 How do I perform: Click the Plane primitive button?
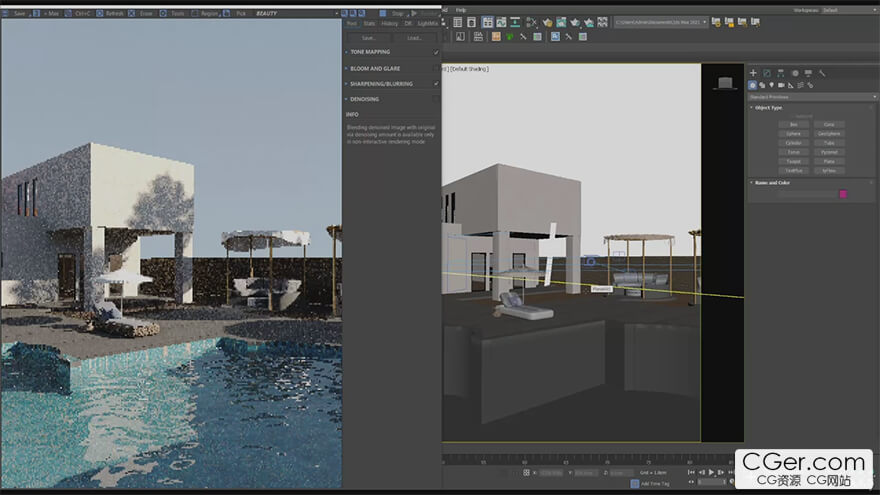pyautogui.click(x=829, y=161)
